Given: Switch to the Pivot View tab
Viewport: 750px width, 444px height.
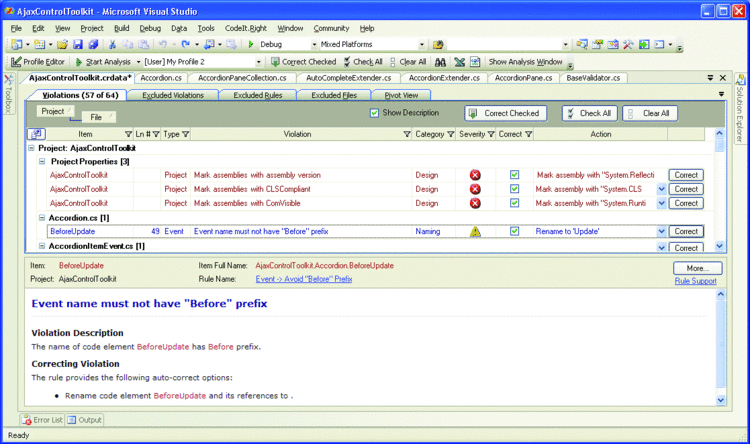Looking at the screenshot, I should [x=401, y=95].
